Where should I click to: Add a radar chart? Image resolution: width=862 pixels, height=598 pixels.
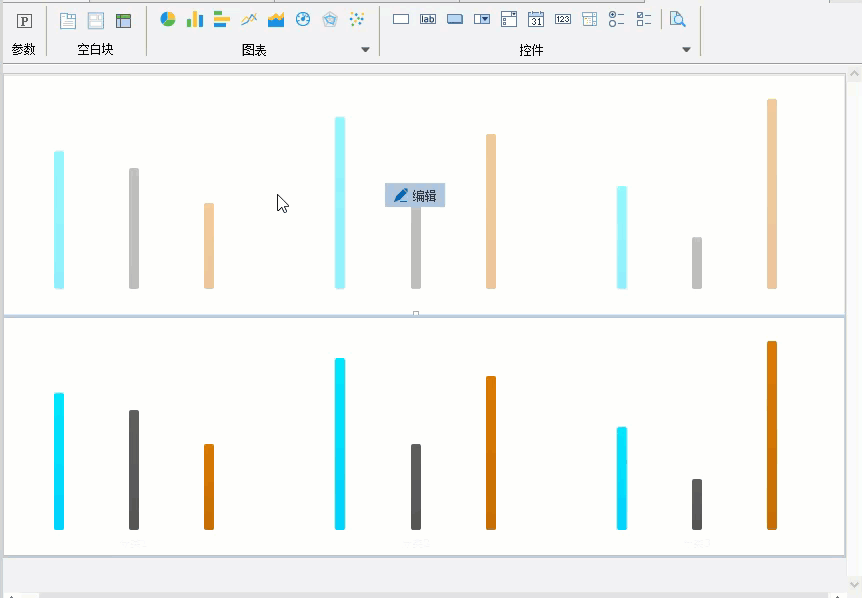tap(330, 19)
